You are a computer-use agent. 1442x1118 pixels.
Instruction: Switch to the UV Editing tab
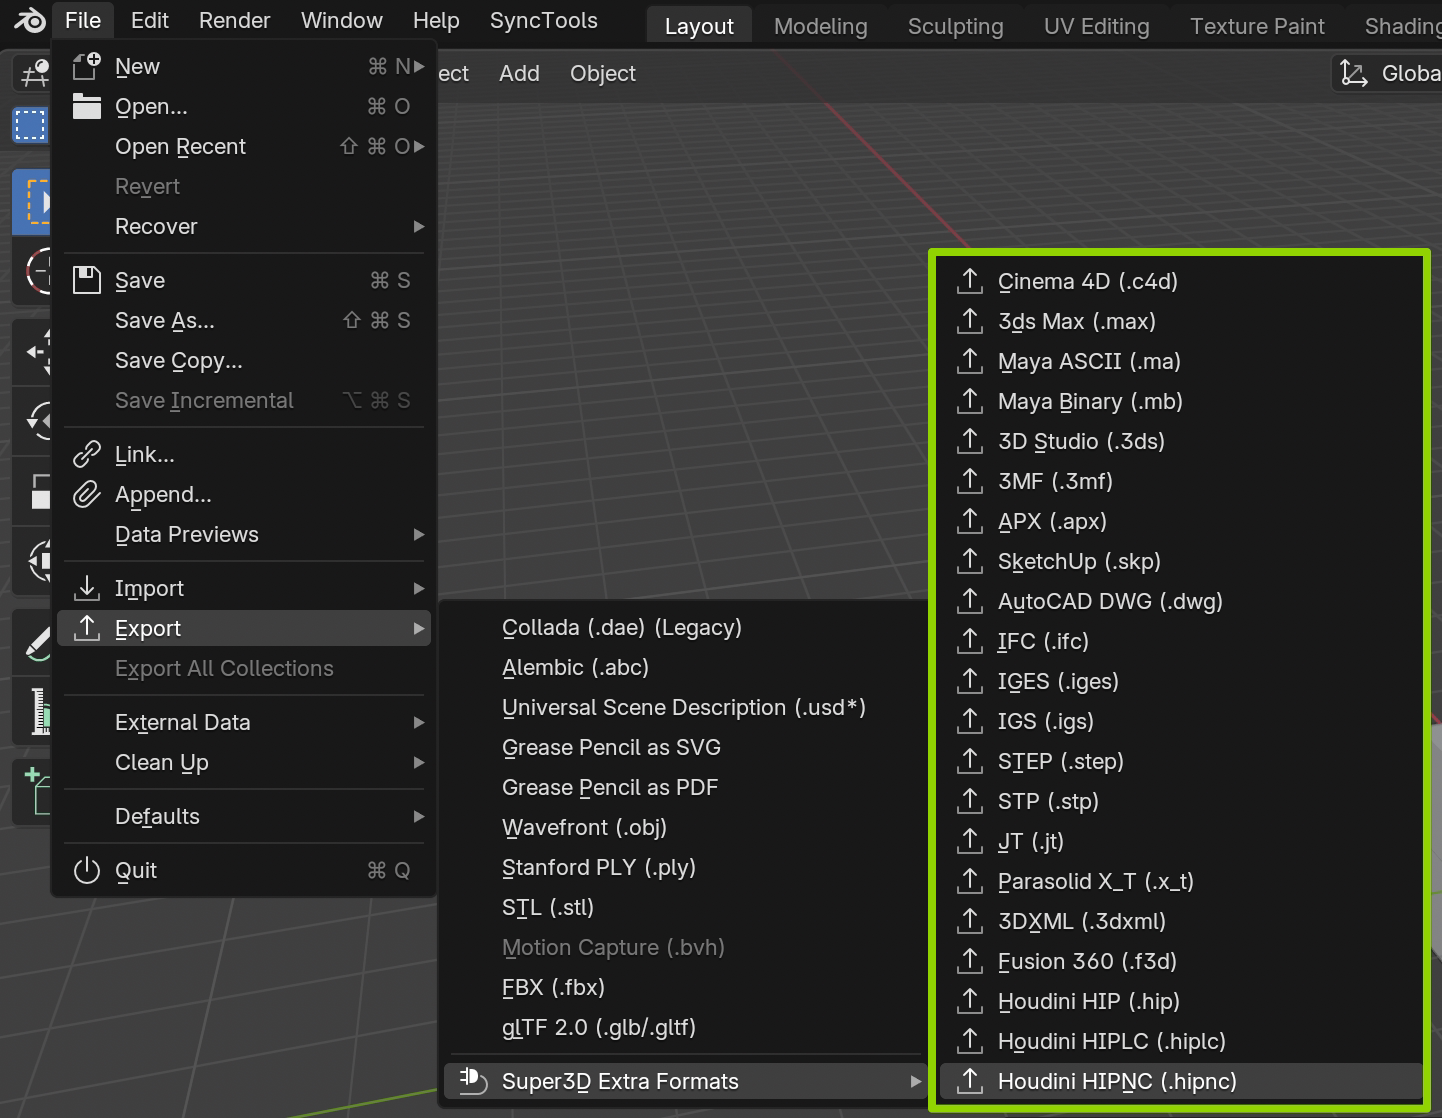(1097, 26)
